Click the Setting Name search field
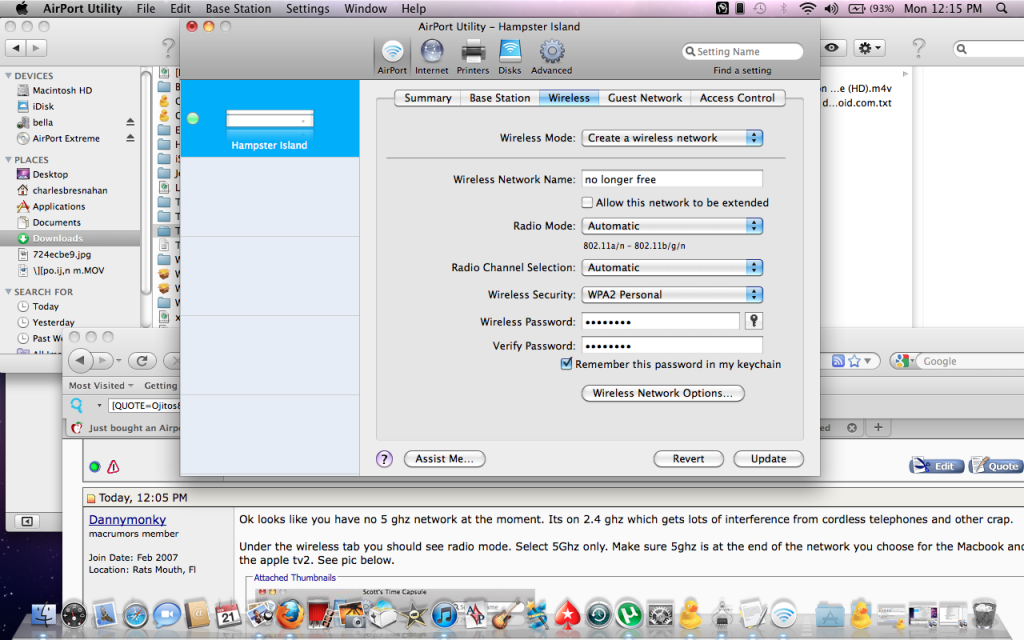Screen dimensions: 1024x640 (x=743, y=52)
